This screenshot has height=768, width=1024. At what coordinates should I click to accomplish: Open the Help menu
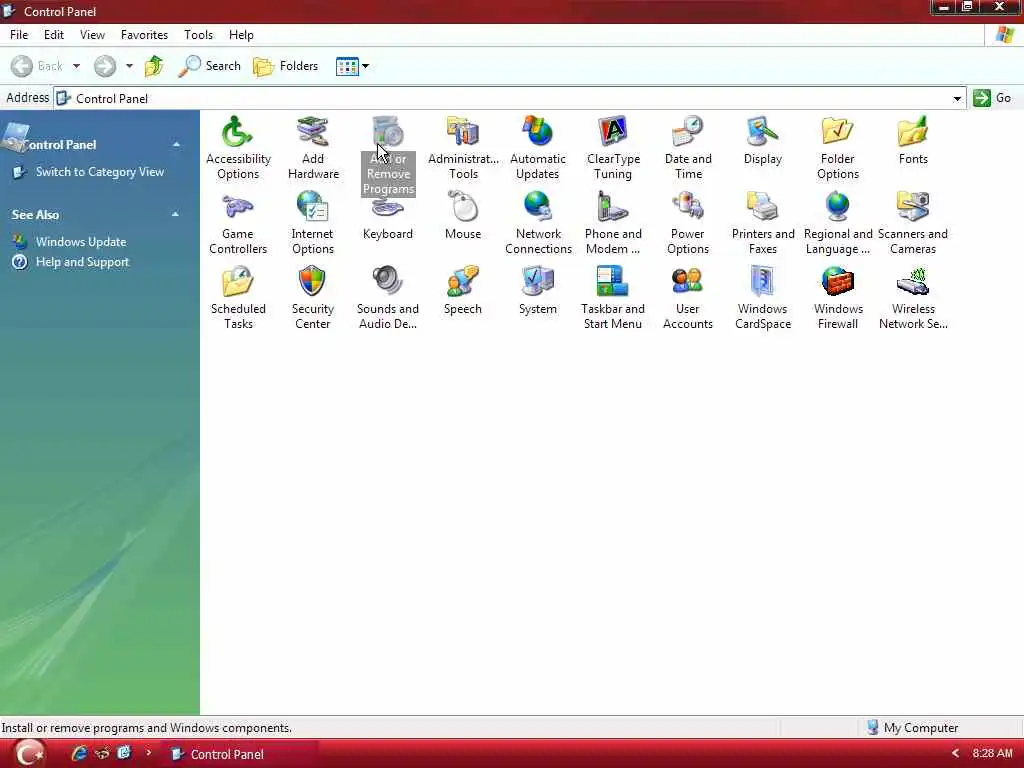tap(241, 35)
